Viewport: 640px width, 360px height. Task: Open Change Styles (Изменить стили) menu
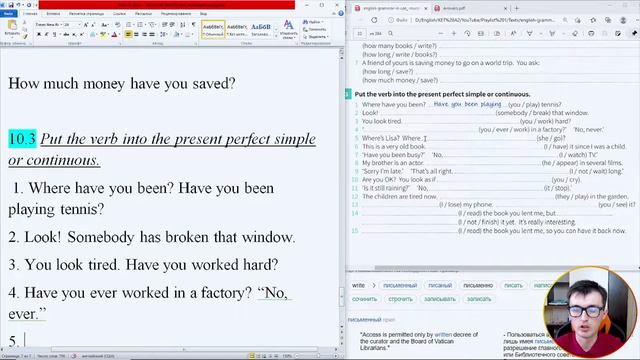pos(288,29)
